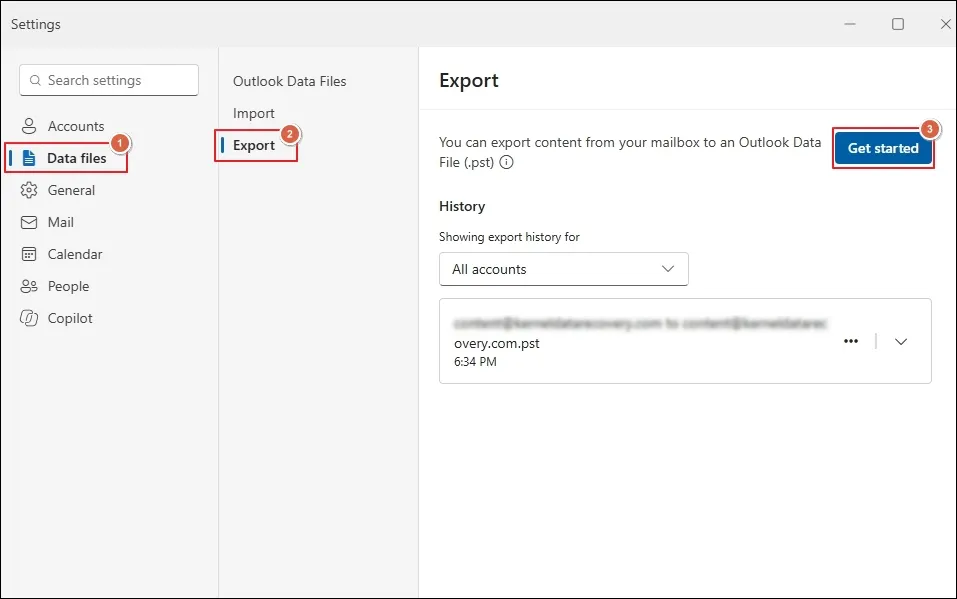Image resolution: width=957 pixels, height=599 pixels.
Task: Click the info icon next to File (.pst)
Action: coord(506,162)
